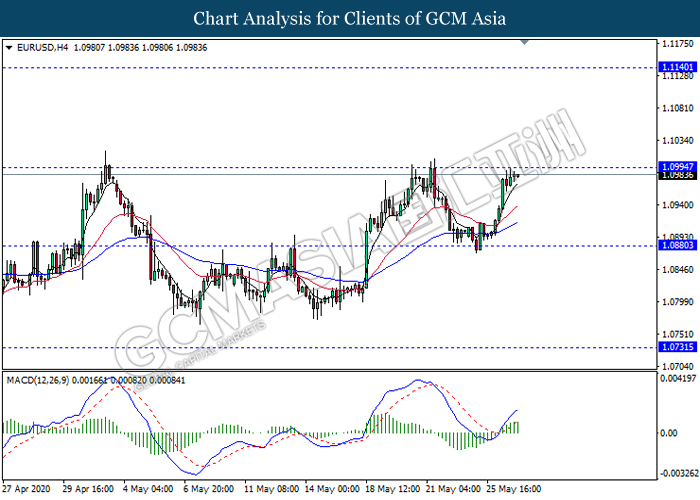
Task: Click the chart title banner for GCM Asia
Action: tap(350, 18)
